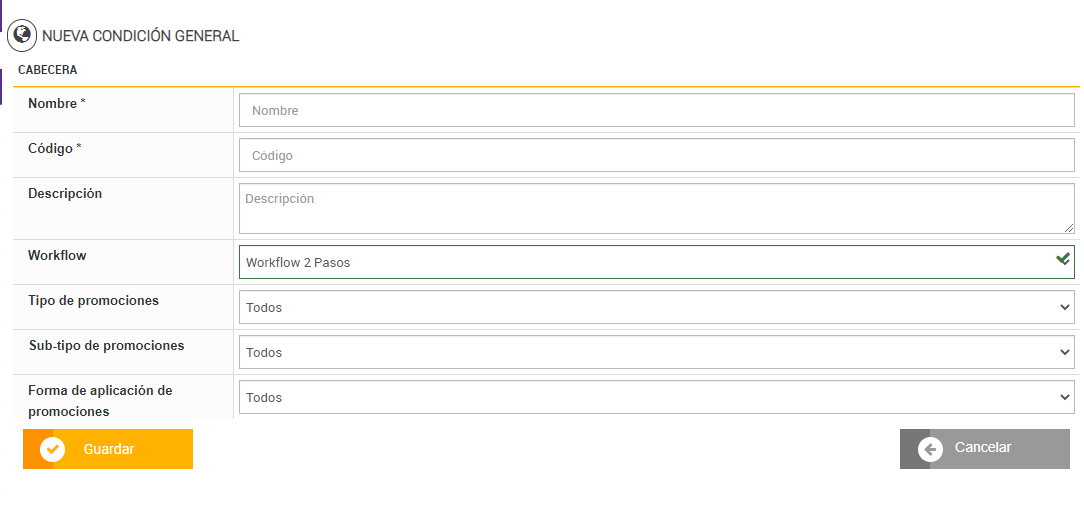
Task: Select the CABECERA section header
Action: pos(48,70)
